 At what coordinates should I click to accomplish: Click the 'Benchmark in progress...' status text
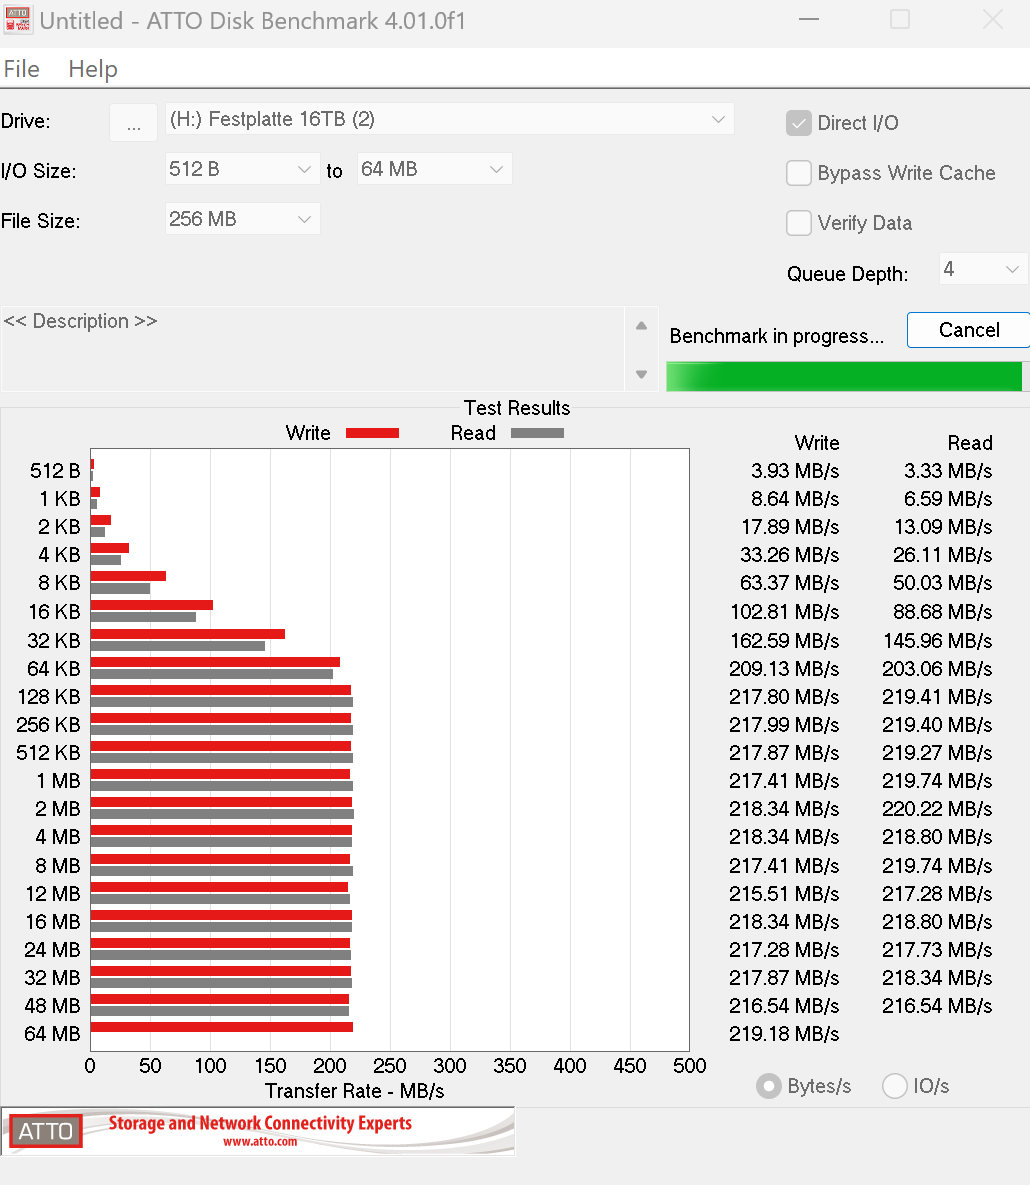[x=777, y=335]
